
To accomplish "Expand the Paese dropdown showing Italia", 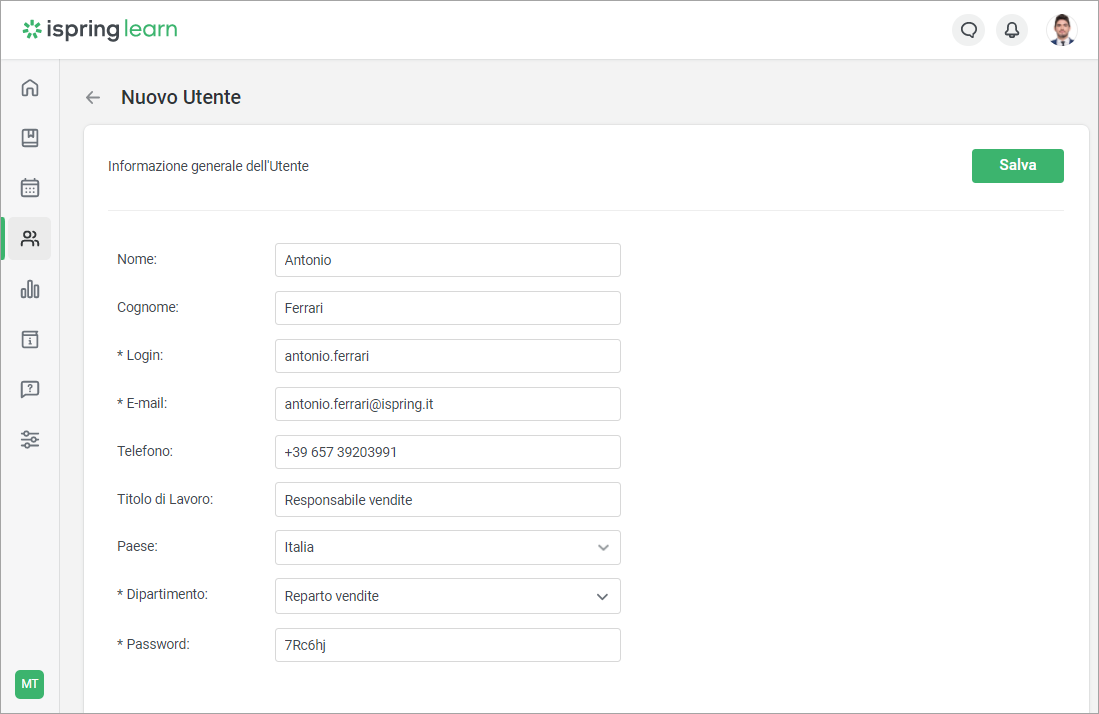I will point(447,548).
